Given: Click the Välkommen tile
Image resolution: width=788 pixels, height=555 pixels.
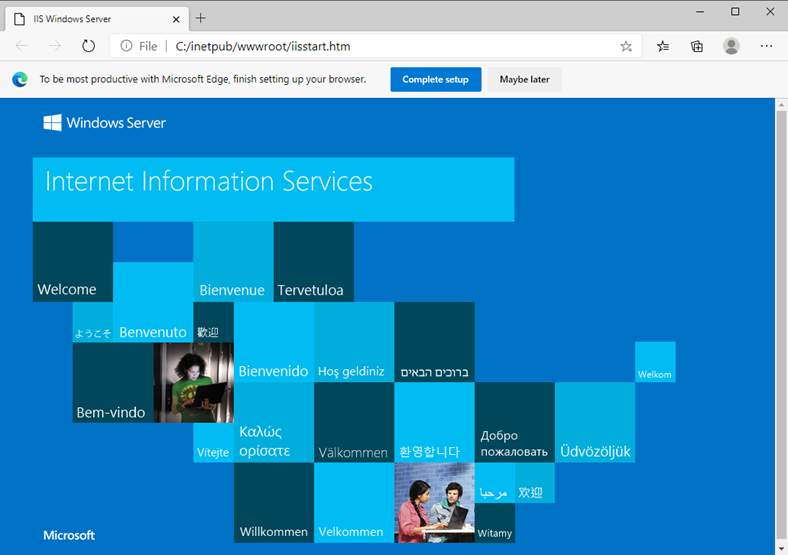Looking at the screenshot, I should click(354, 423).
